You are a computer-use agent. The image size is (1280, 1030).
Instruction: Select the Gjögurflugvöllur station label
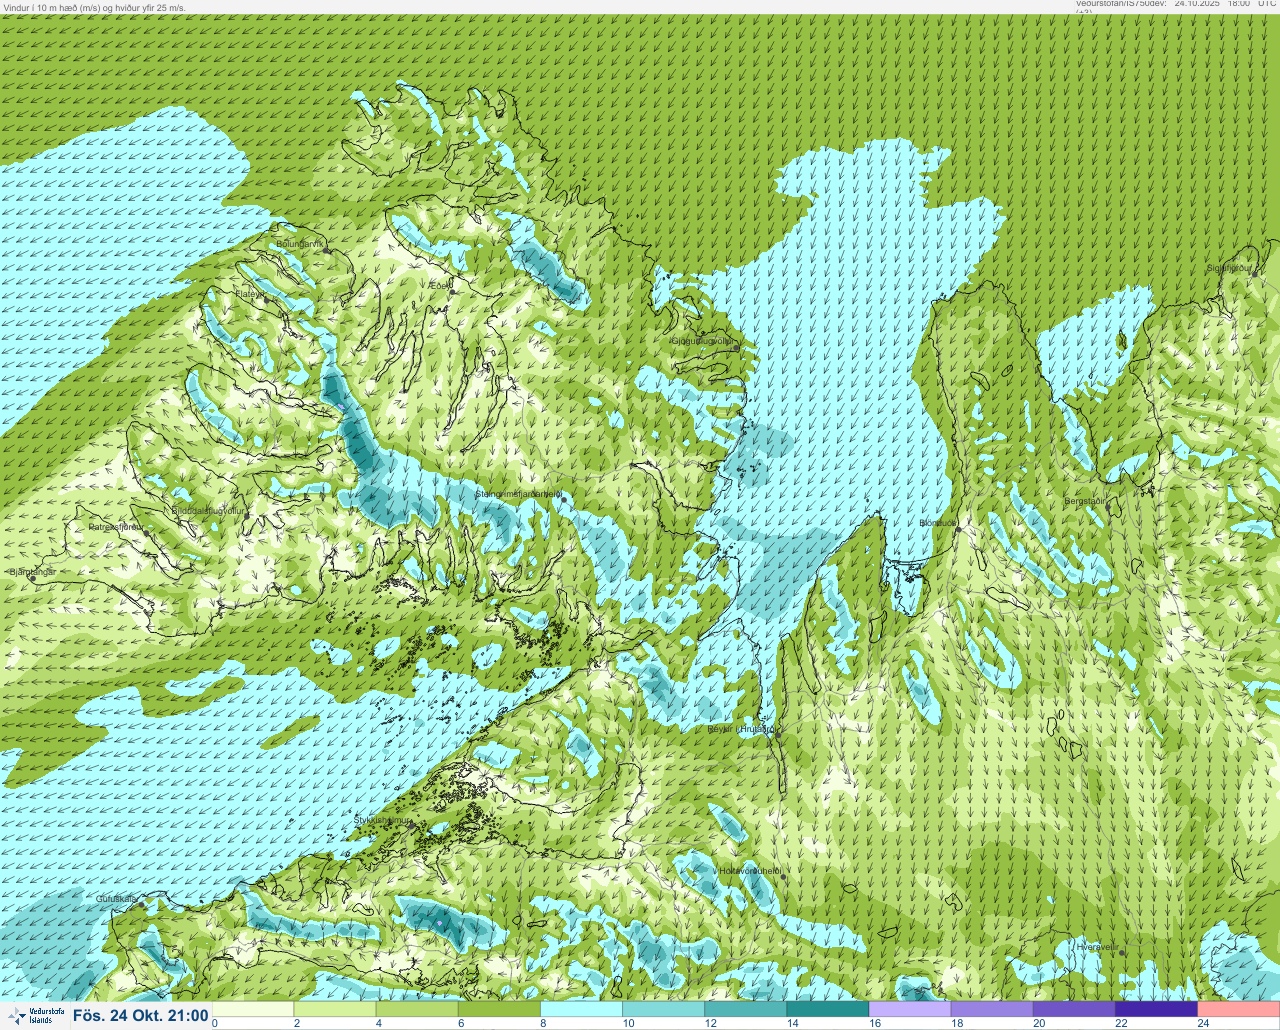click(x=702, y=341)
